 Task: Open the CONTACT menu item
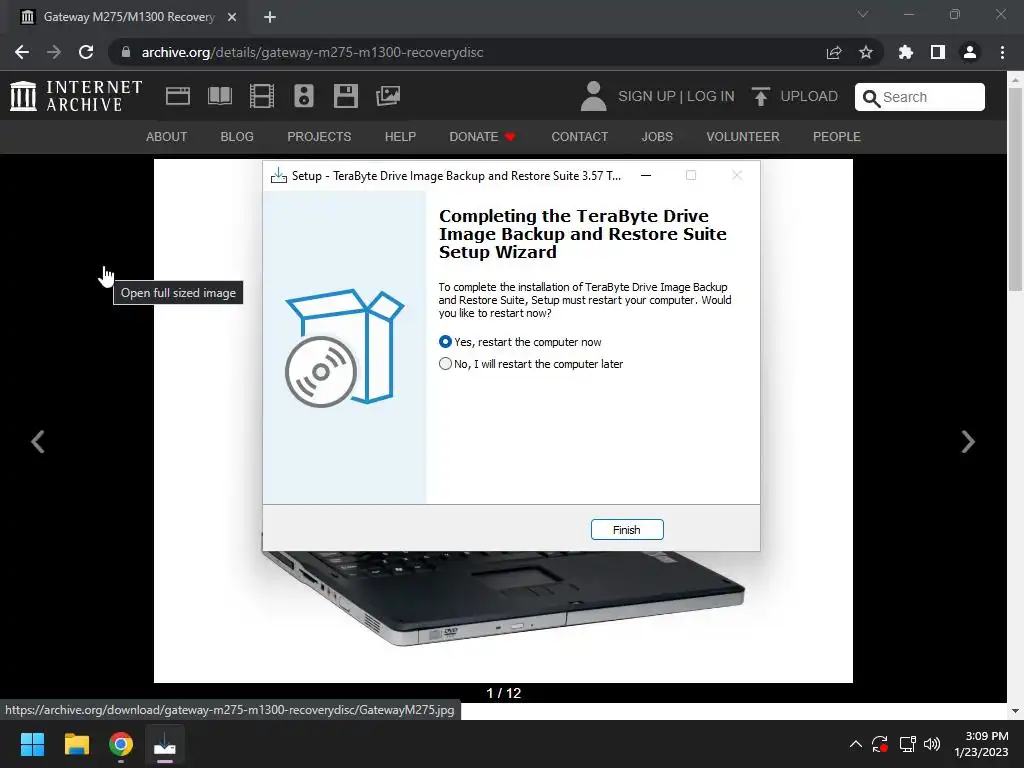579,136
